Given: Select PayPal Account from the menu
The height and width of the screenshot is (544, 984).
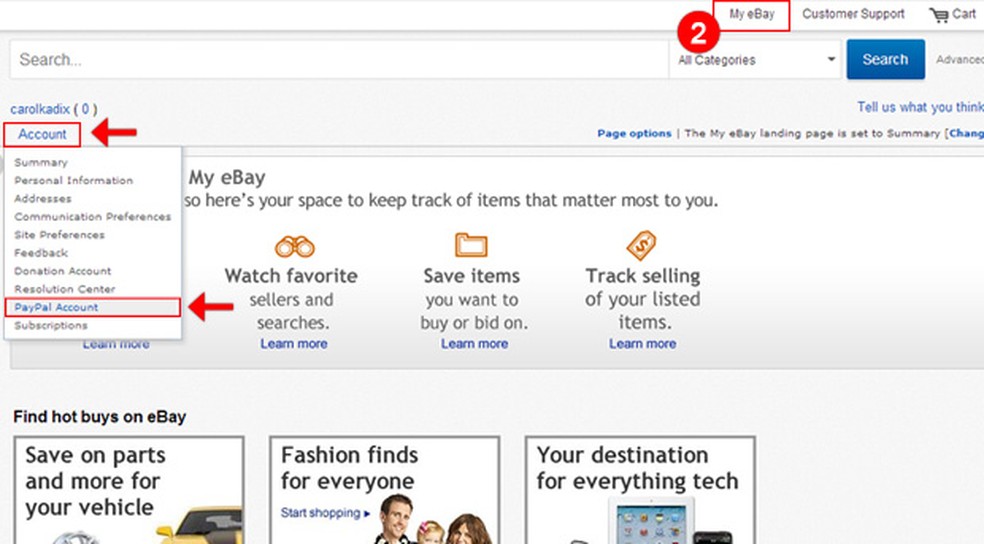Looking at the screenshot, I should 57,307.
